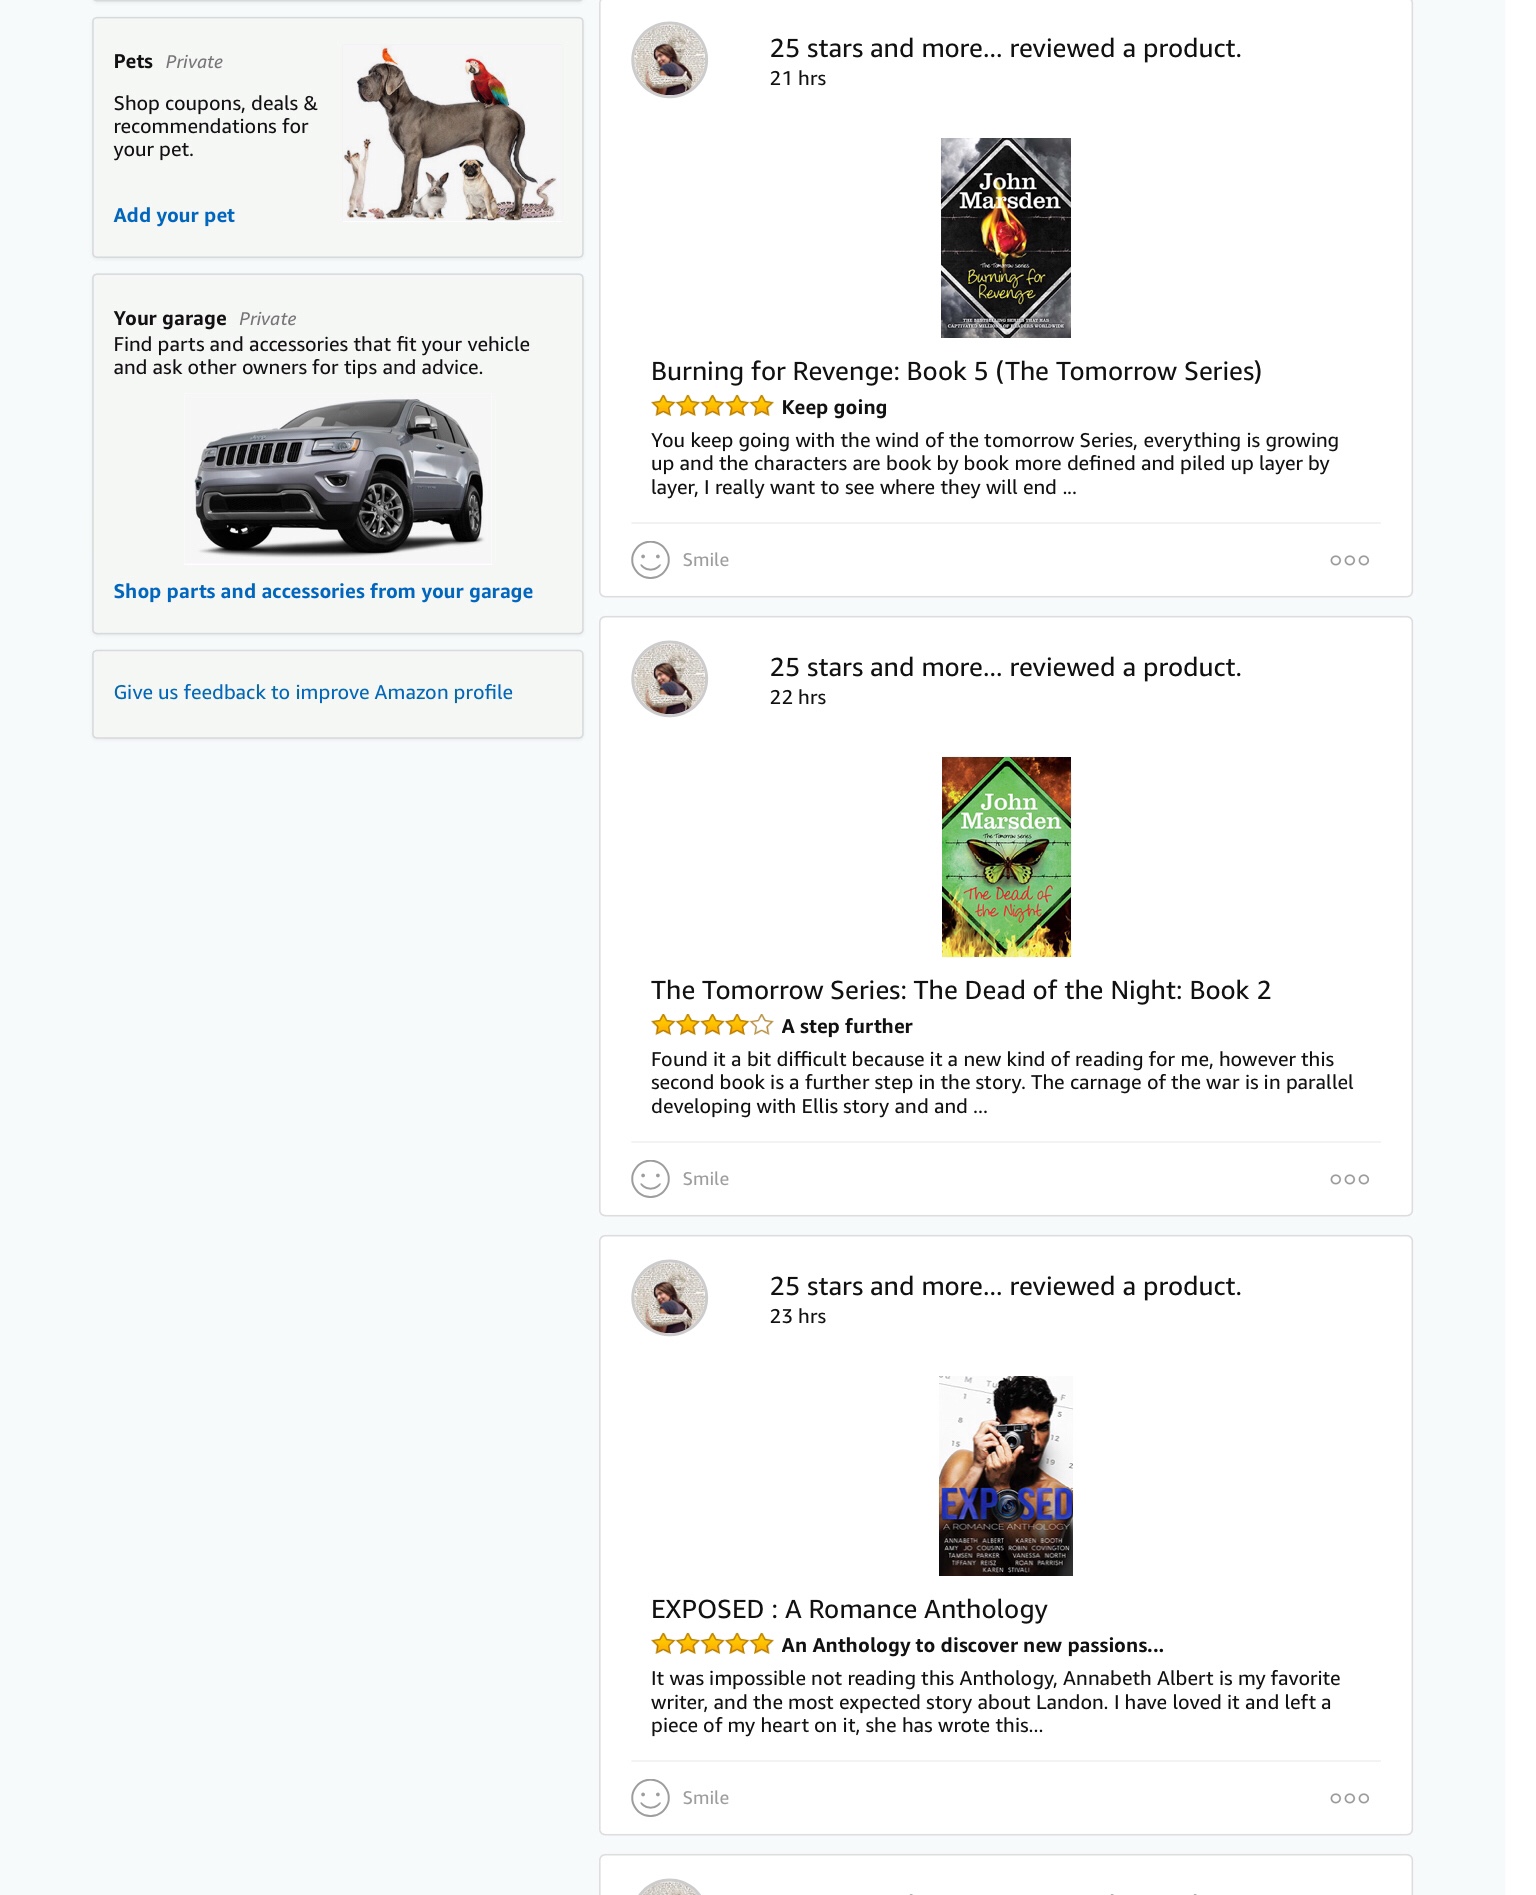Open The Dead of the Night: Book 2 title
Viewport: 1536px width, 1895px height.
point(960,991)
